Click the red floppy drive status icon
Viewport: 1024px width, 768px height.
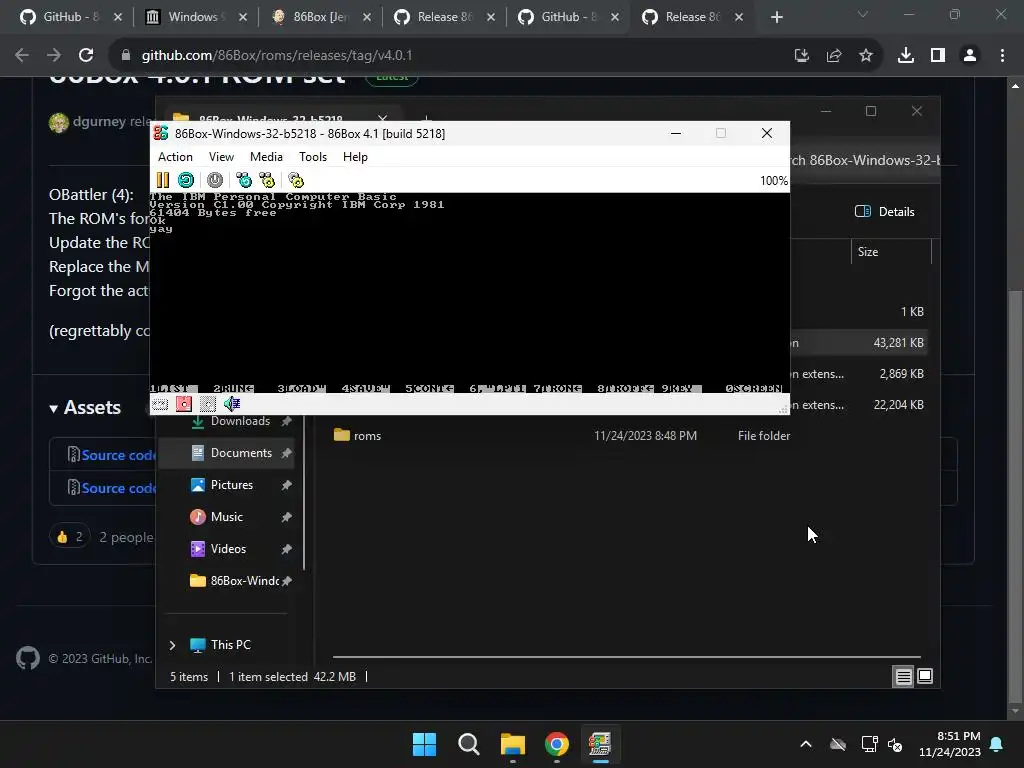click(x=184, y=404)
